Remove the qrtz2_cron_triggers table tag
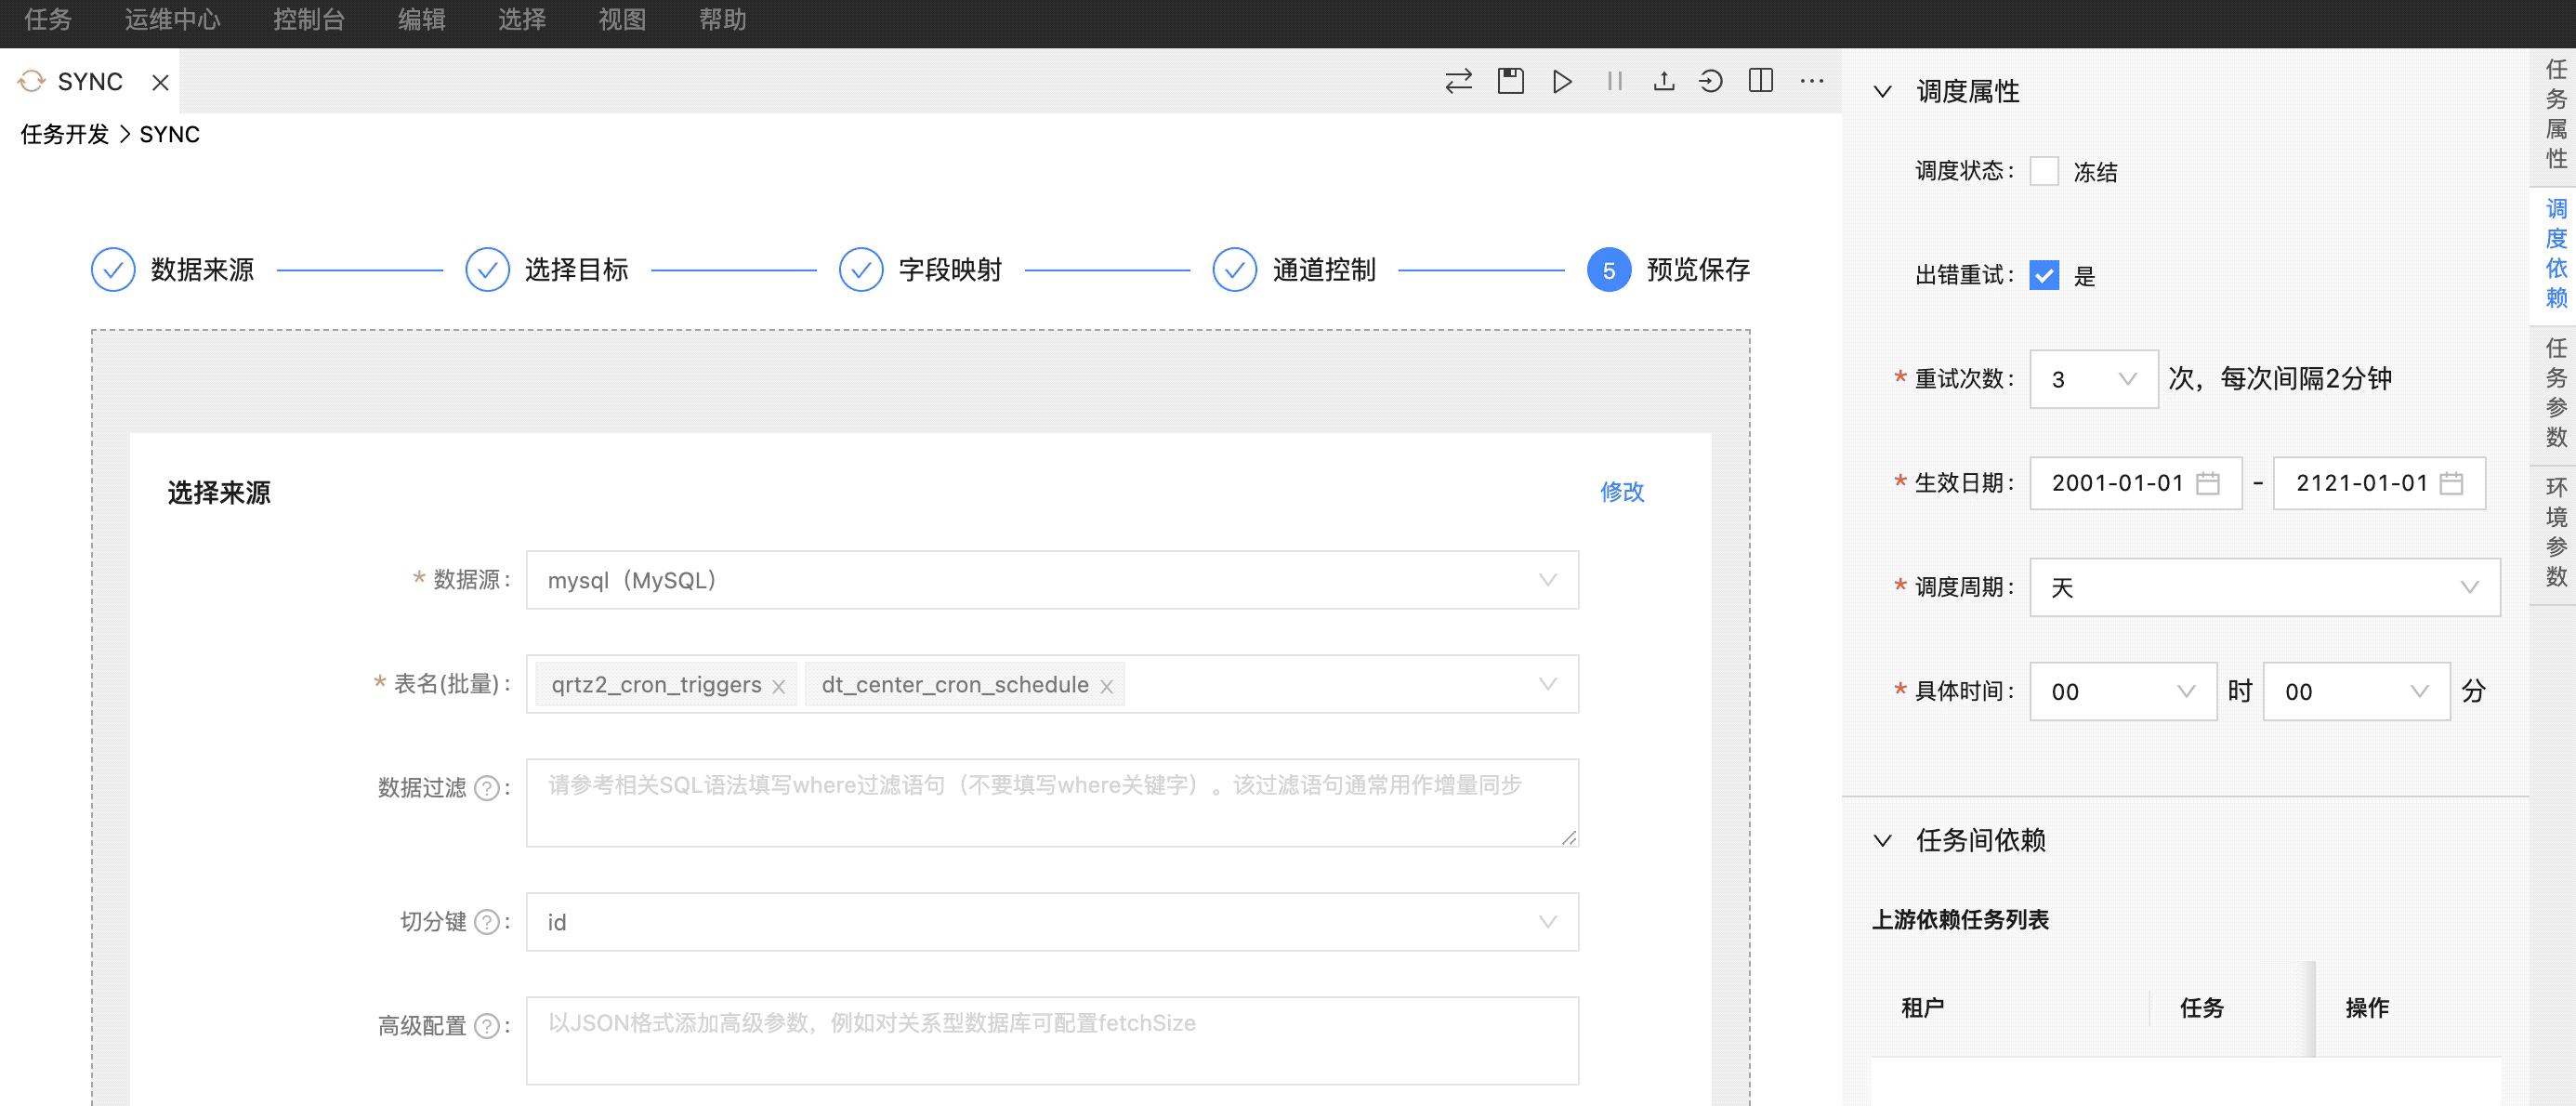The image size is (2576, 1106). (779, 687)
